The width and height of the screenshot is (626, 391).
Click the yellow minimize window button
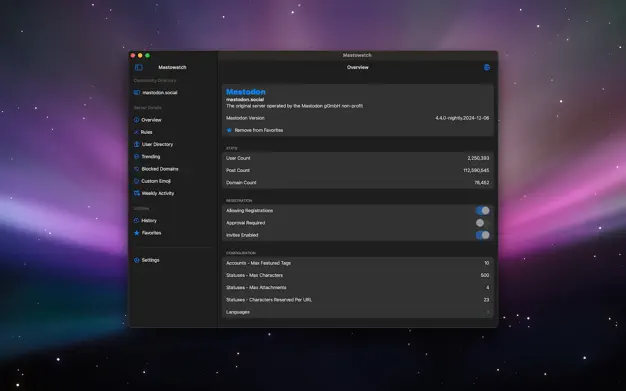(140, 56)
